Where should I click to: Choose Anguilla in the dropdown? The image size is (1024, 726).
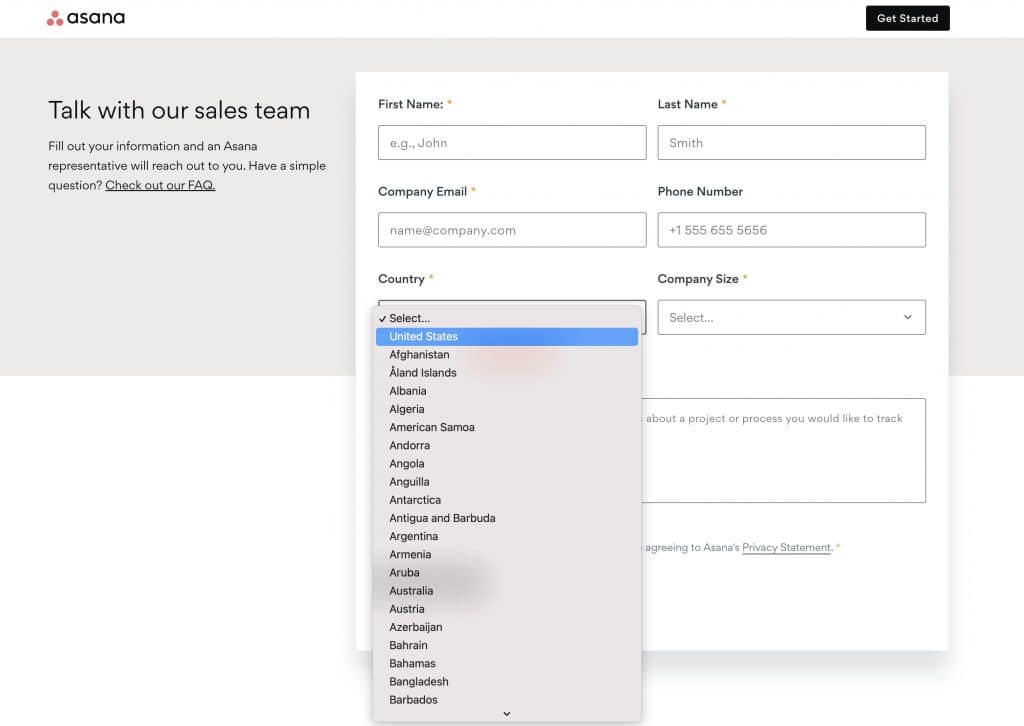click(507, 482)
